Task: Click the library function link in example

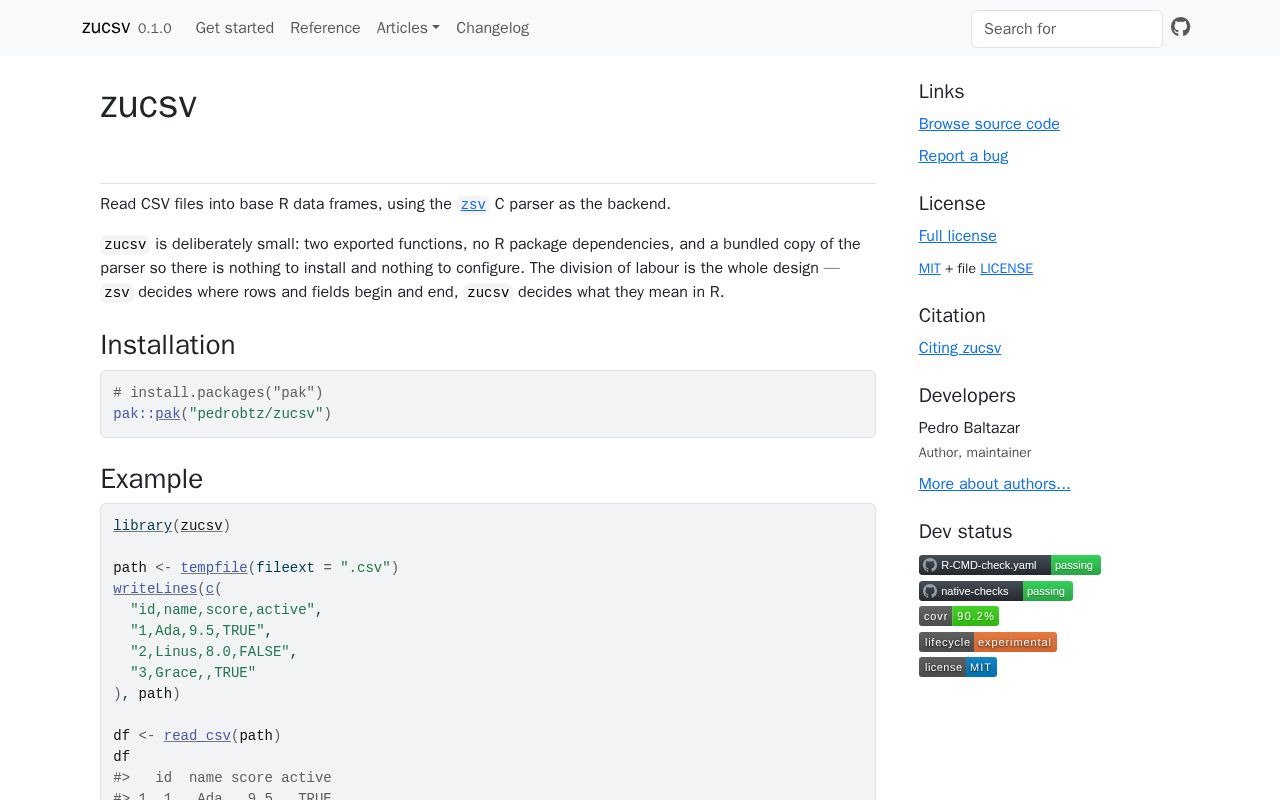Action: coord(142,525)
